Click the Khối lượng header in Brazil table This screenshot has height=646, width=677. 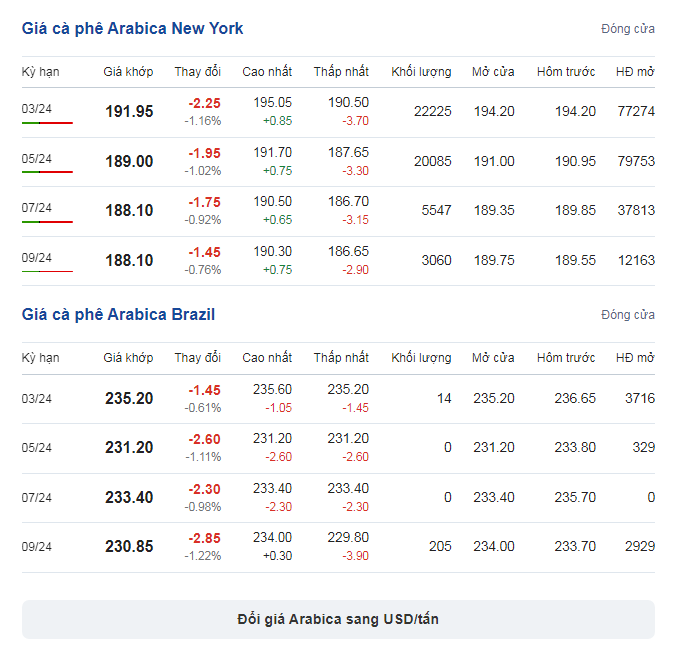[x=421, y=358]
